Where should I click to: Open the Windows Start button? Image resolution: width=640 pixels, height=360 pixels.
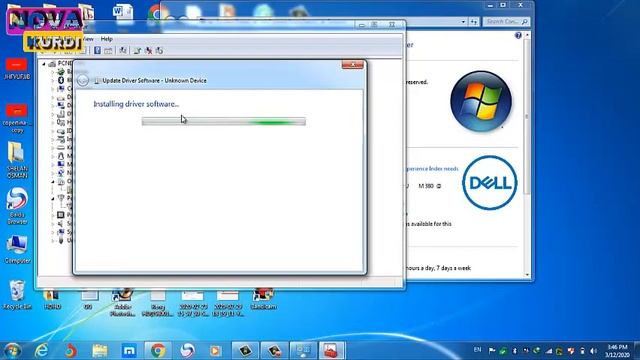[11, 351]
